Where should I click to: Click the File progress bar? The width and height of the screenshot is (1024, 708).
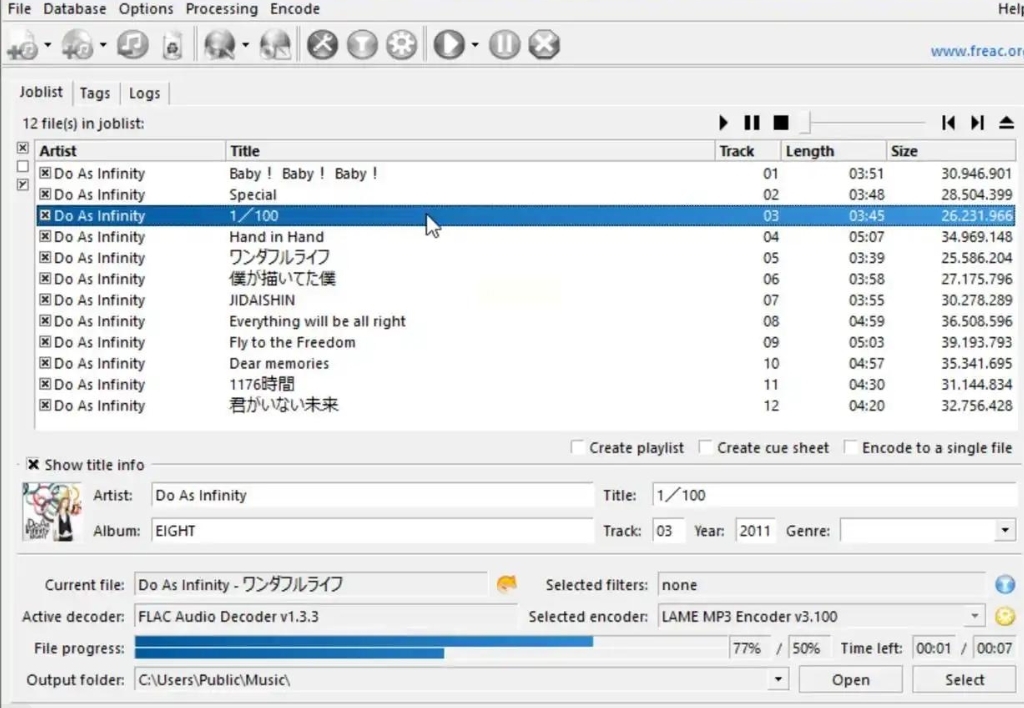(x=431, y=648)
